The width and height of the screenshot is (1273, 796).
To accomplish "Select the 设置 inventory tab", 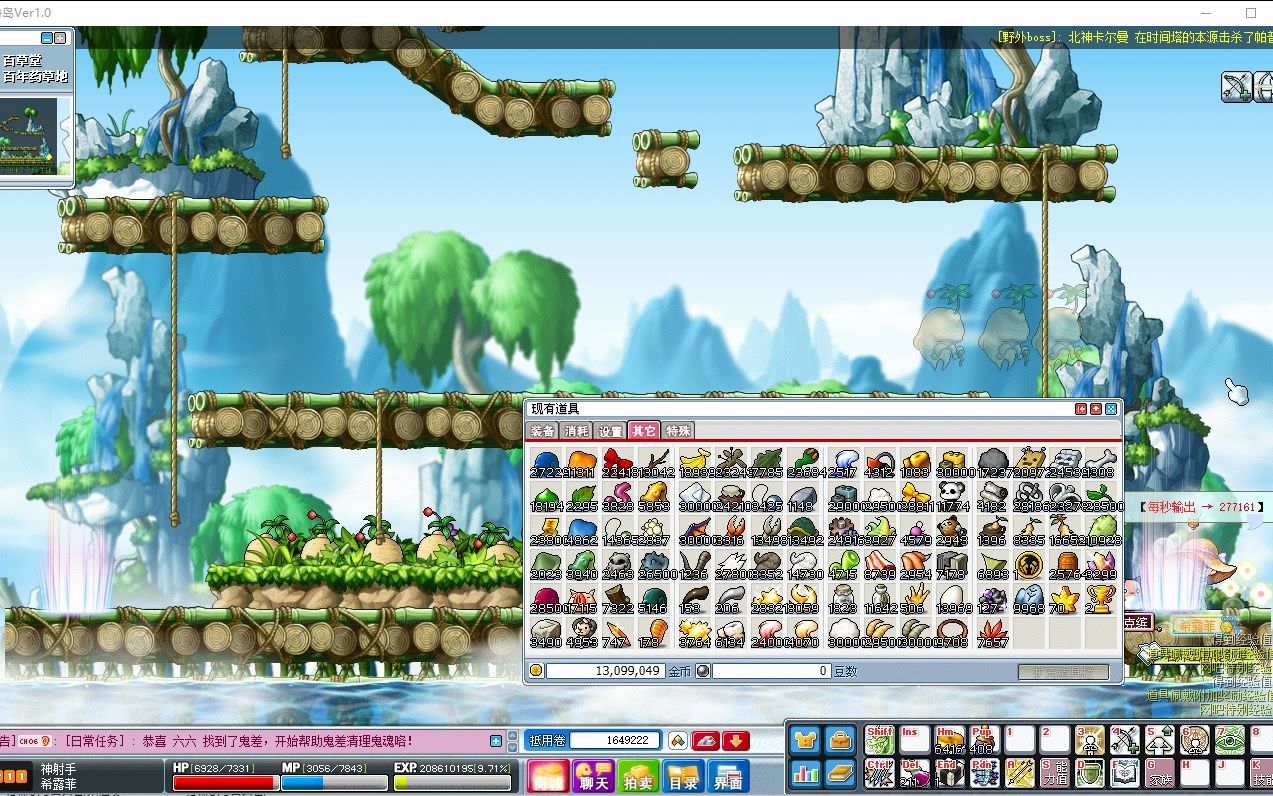I will pos(610,431).
